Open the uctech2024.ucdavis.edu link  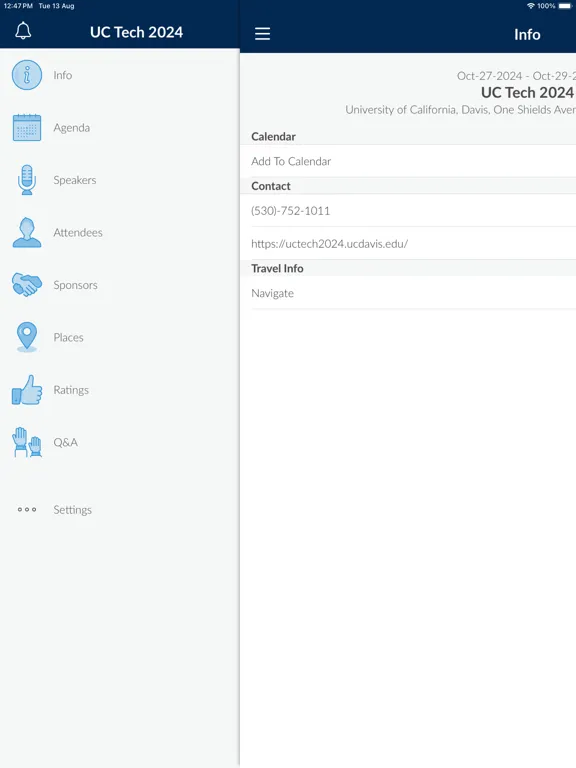[329, 244]
